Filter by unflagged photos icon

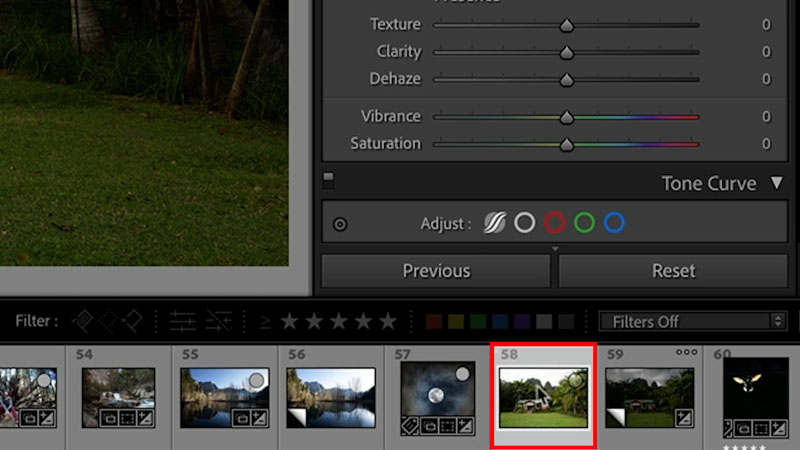tap(108, 321)
